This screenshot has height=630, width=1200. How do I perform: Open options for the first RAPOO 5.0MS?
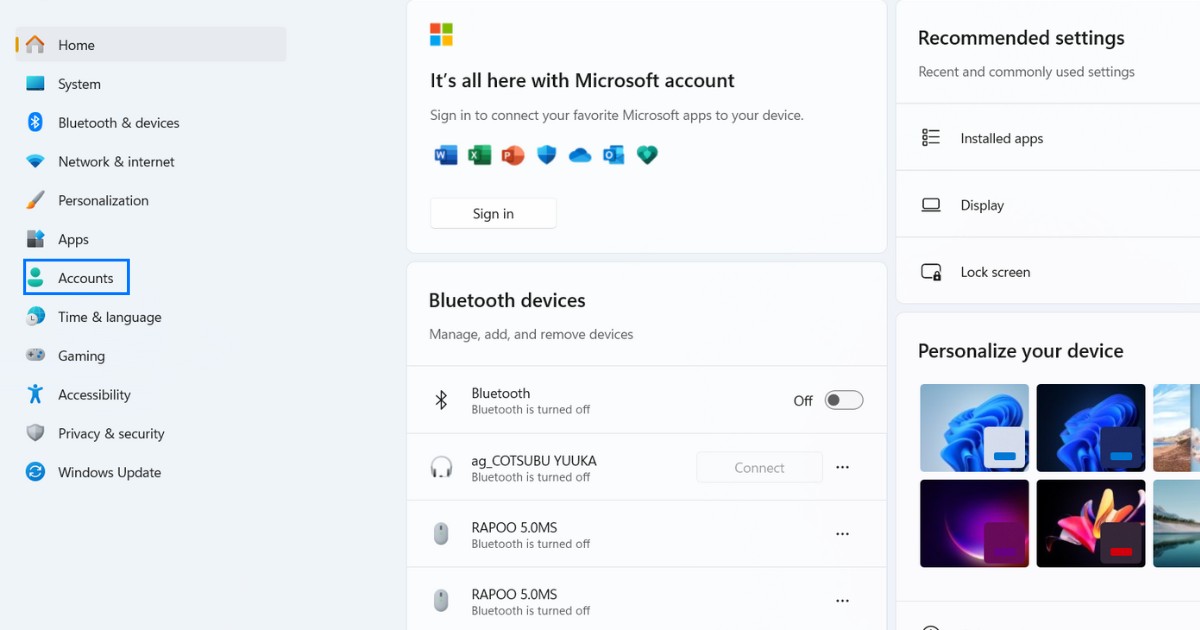pos(842,533)
